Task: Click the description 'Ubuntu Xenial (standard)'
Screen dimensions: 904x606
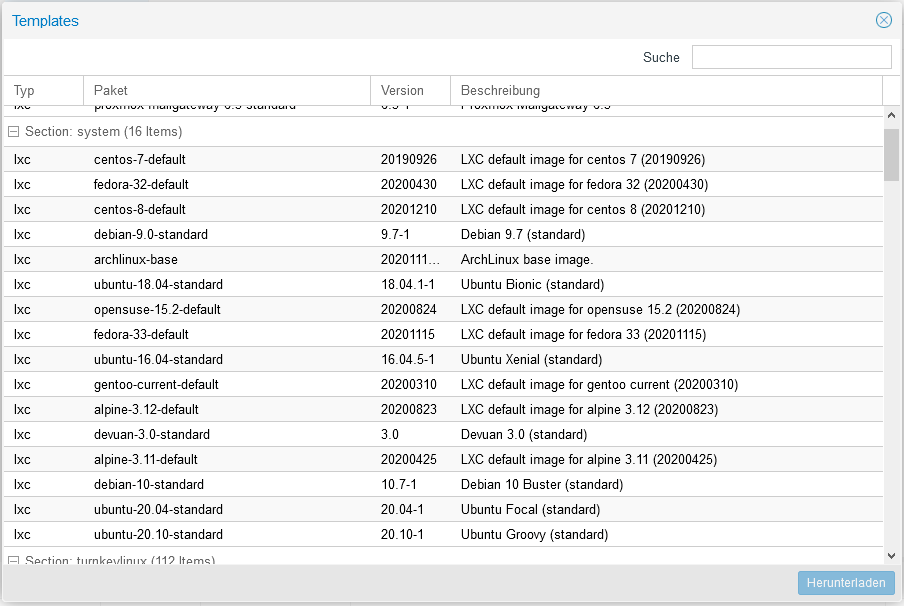Action: pos(532,360)
